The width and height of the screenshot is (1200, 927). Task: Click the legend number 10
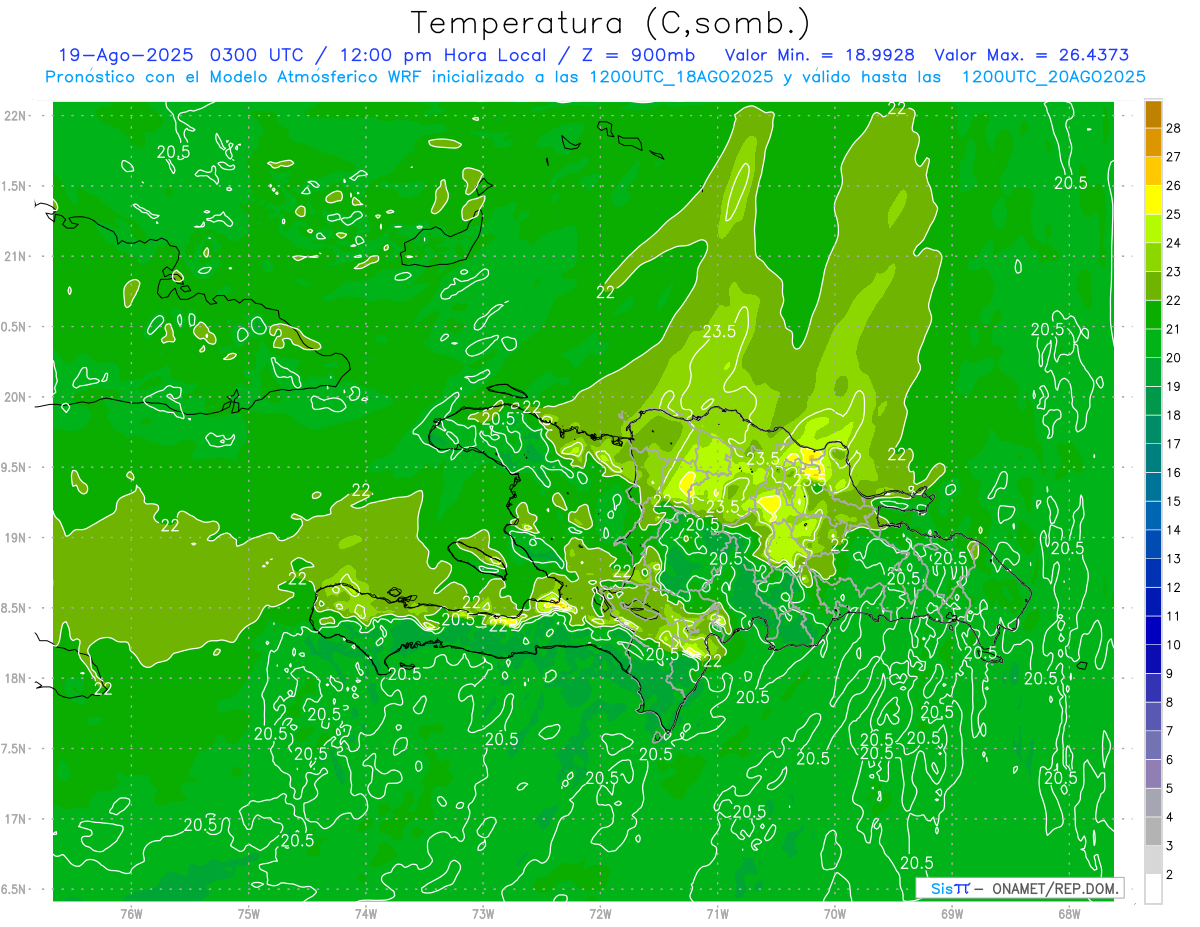1175,645
